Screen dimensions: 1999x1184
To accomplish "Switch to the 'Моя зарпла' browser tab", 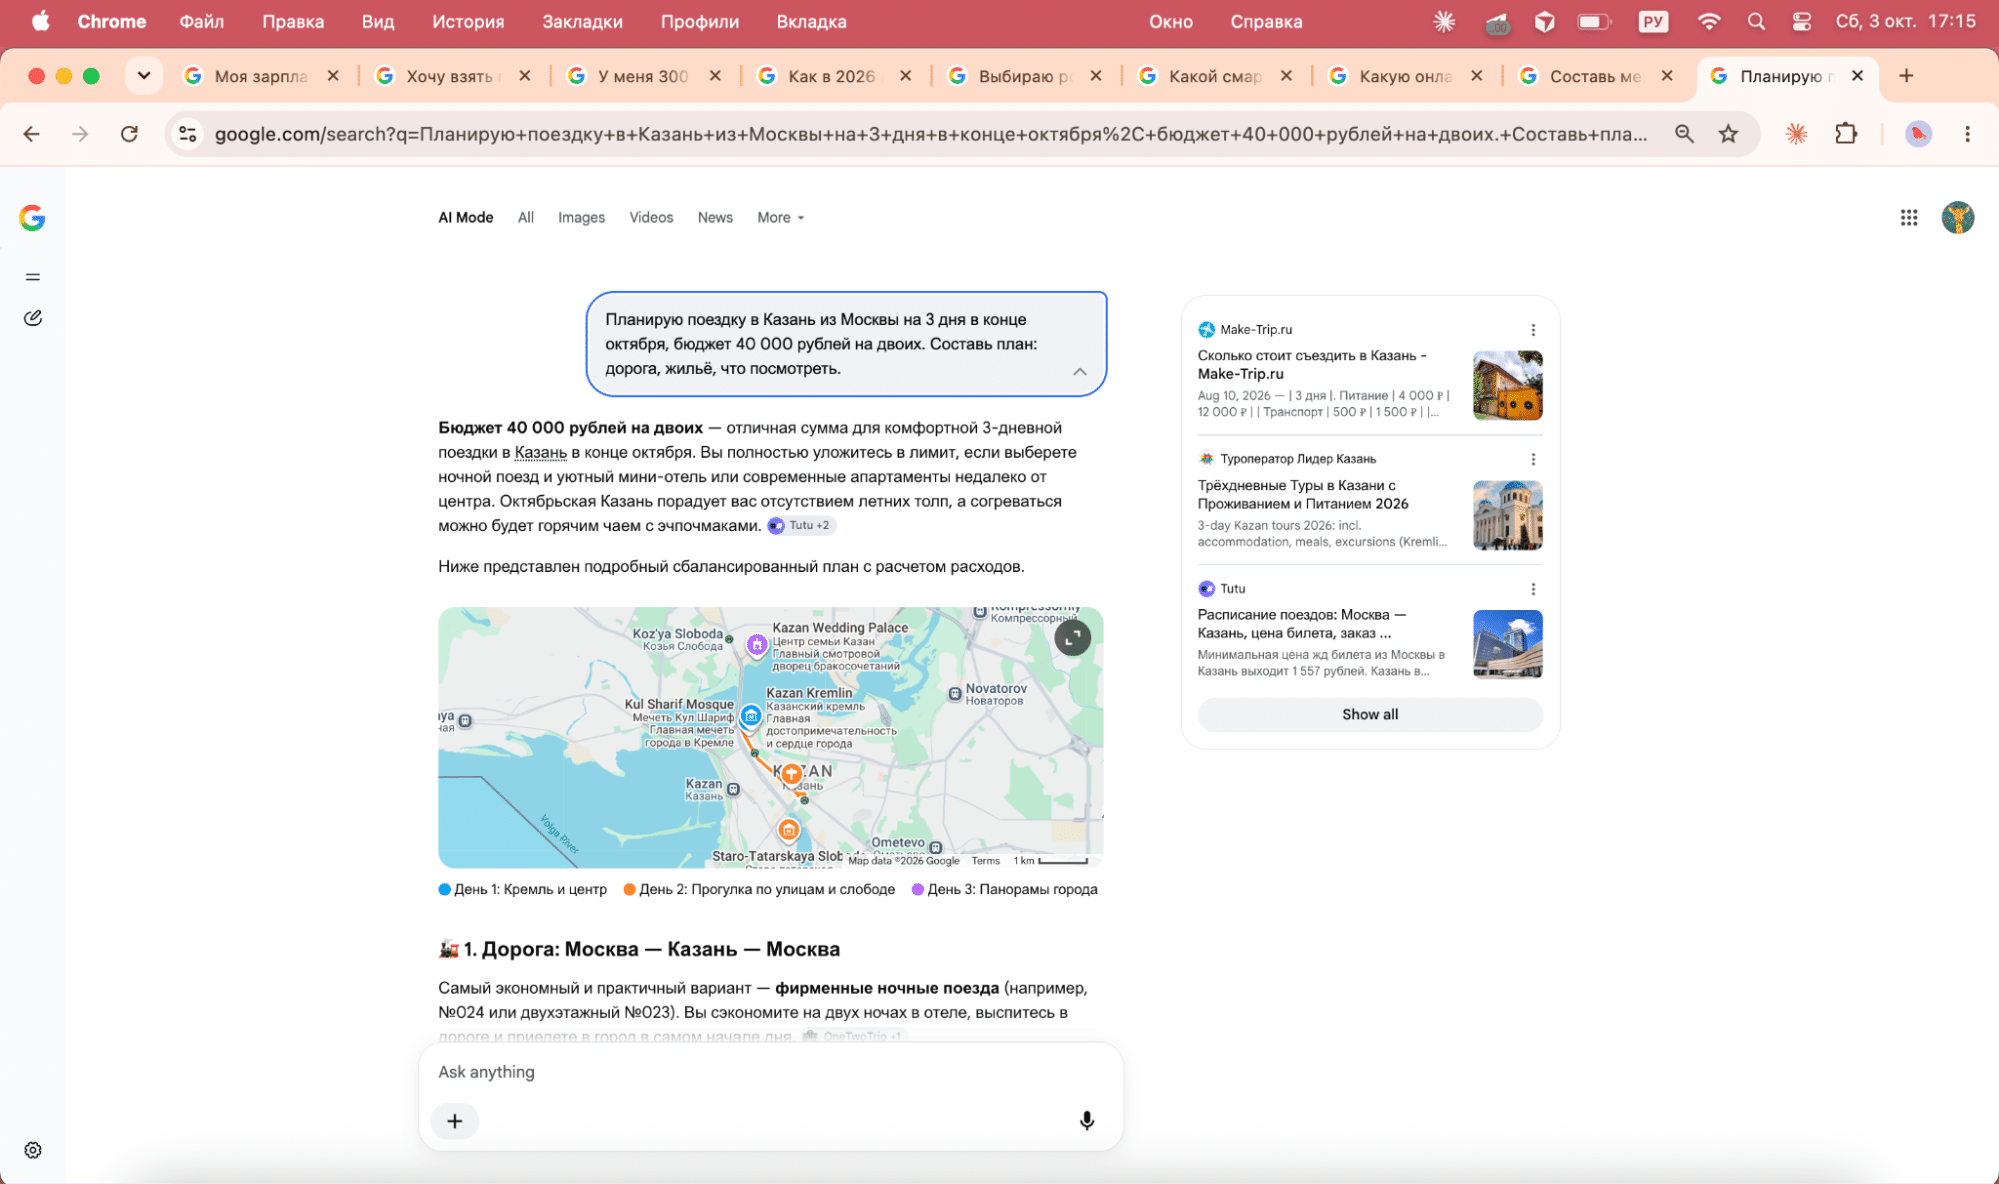I will [x=262, y=75].
